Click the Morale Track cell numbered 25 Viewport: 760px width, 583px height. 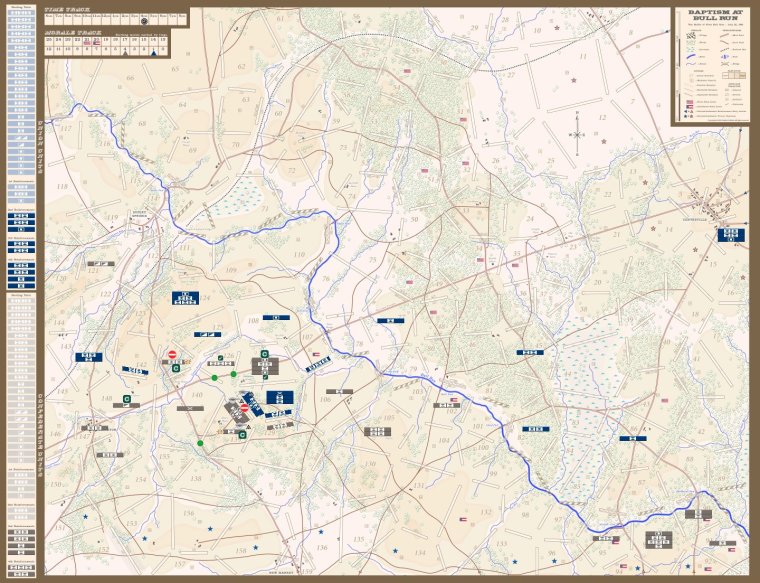[x=49, y=41]
